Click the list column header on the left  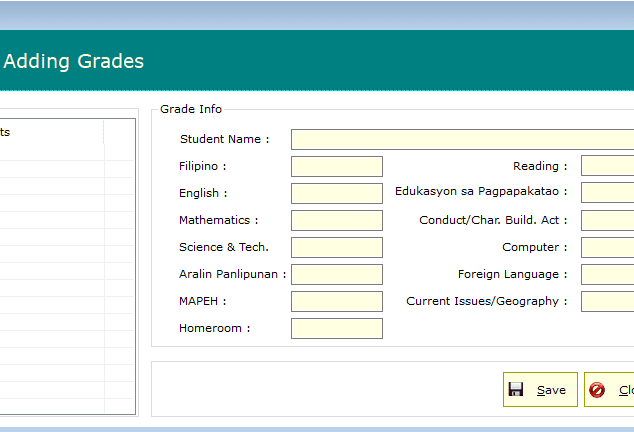click(50, 132)
